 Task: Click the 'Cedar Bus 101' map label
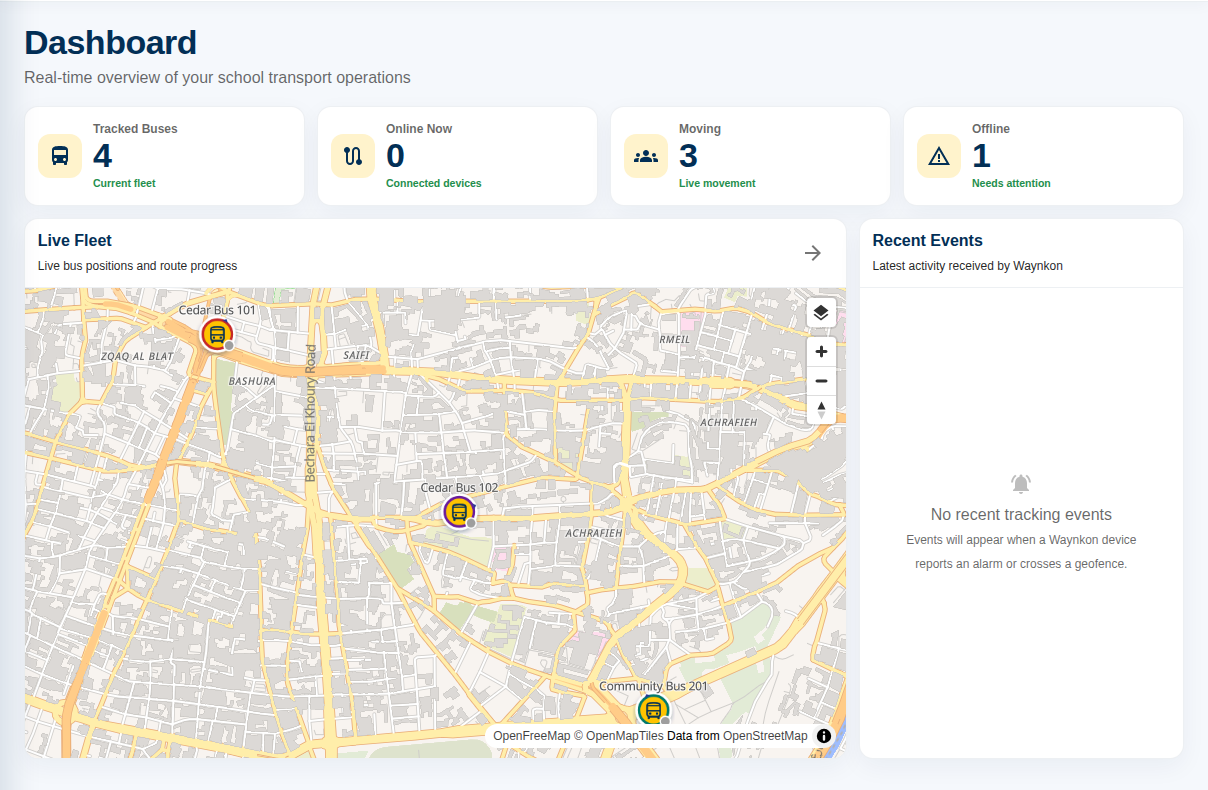(217, 310)
